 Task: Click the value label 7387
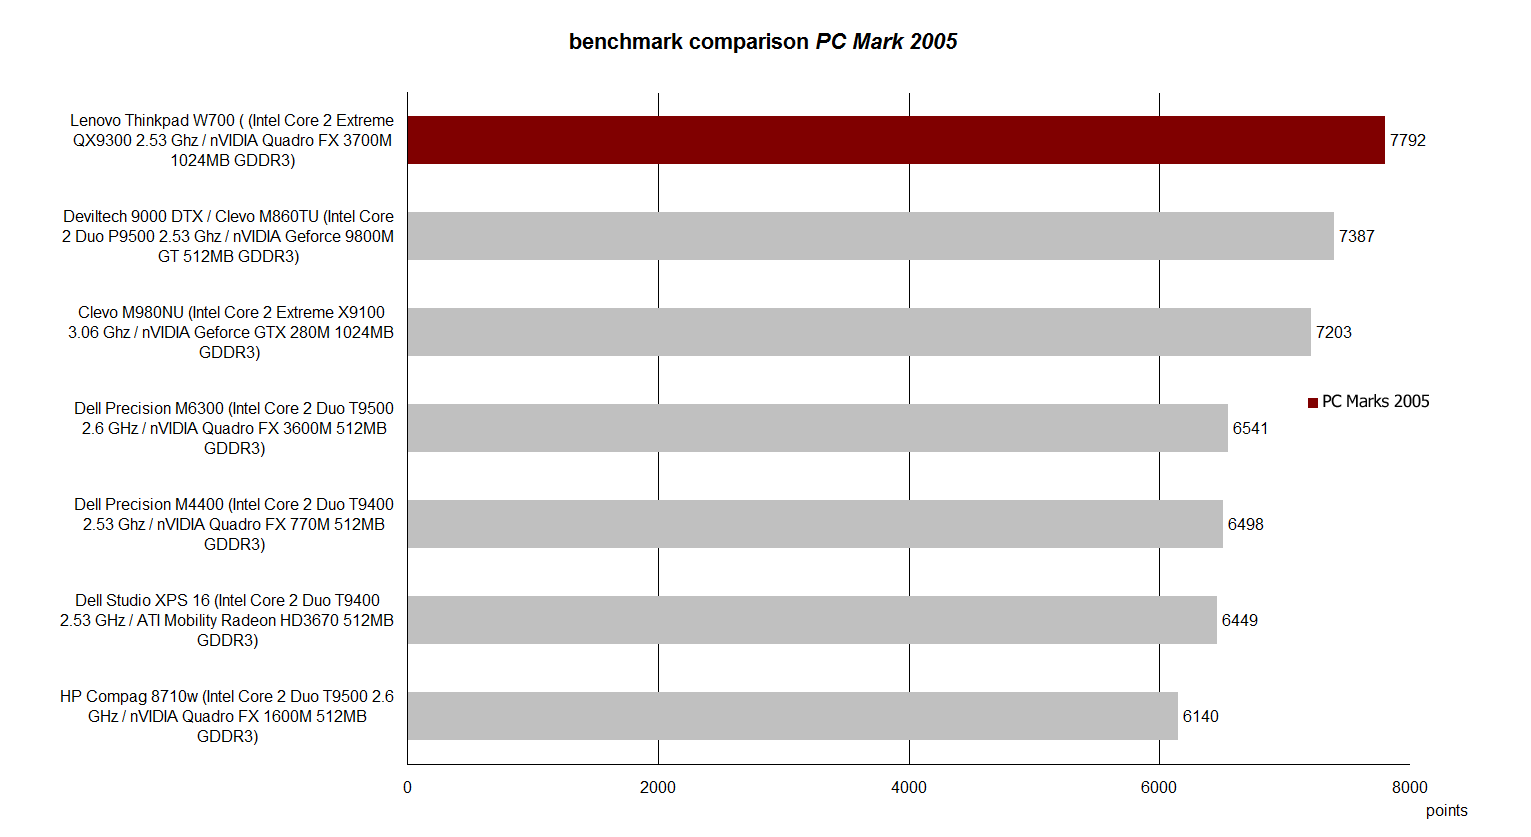tap(1357, 236)
